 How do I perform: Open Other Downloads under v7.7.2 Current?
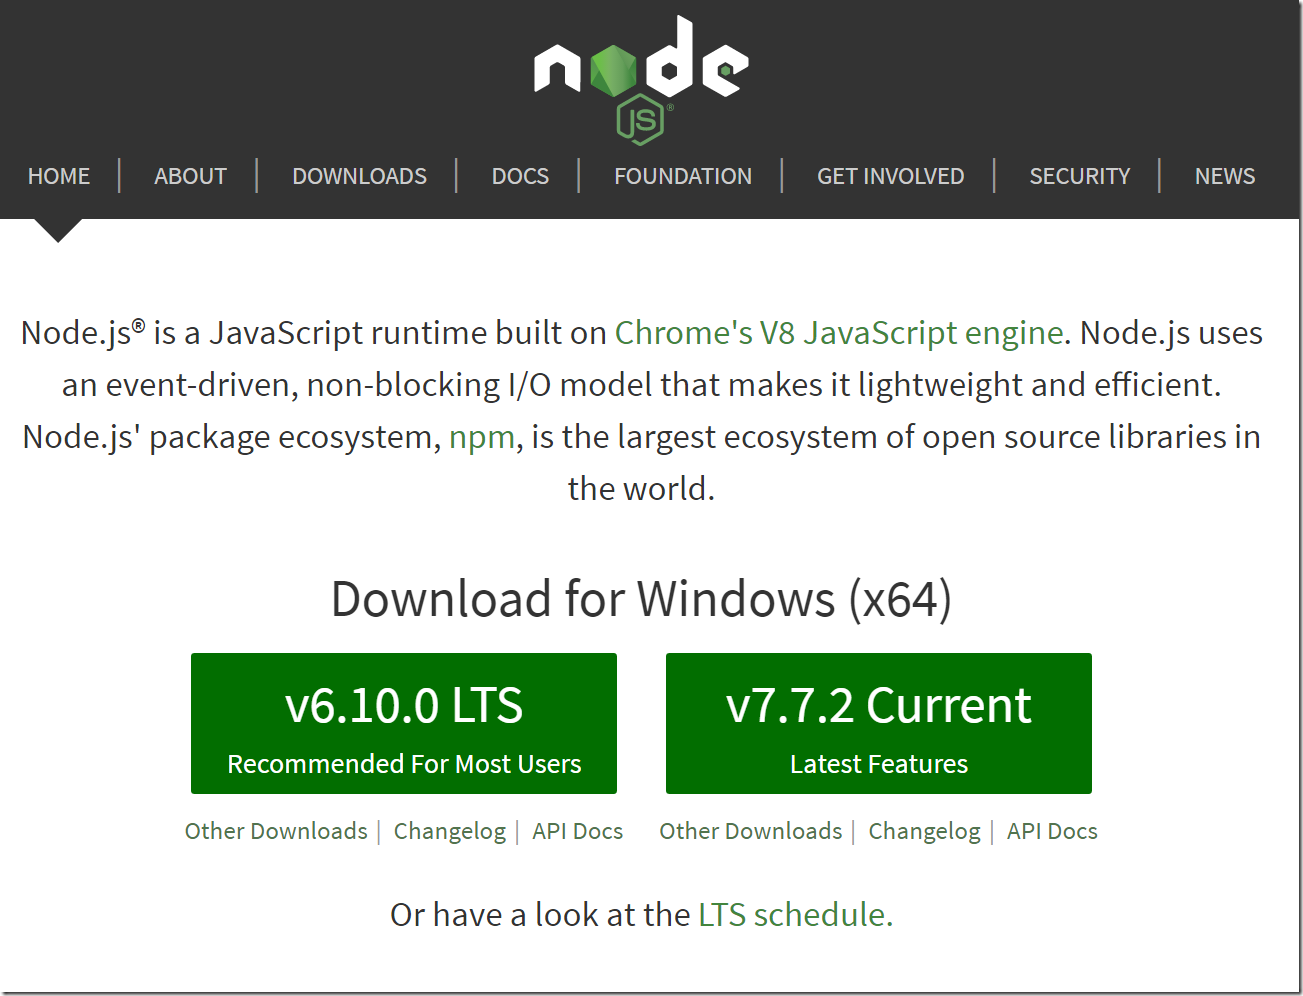coord(751,831)
